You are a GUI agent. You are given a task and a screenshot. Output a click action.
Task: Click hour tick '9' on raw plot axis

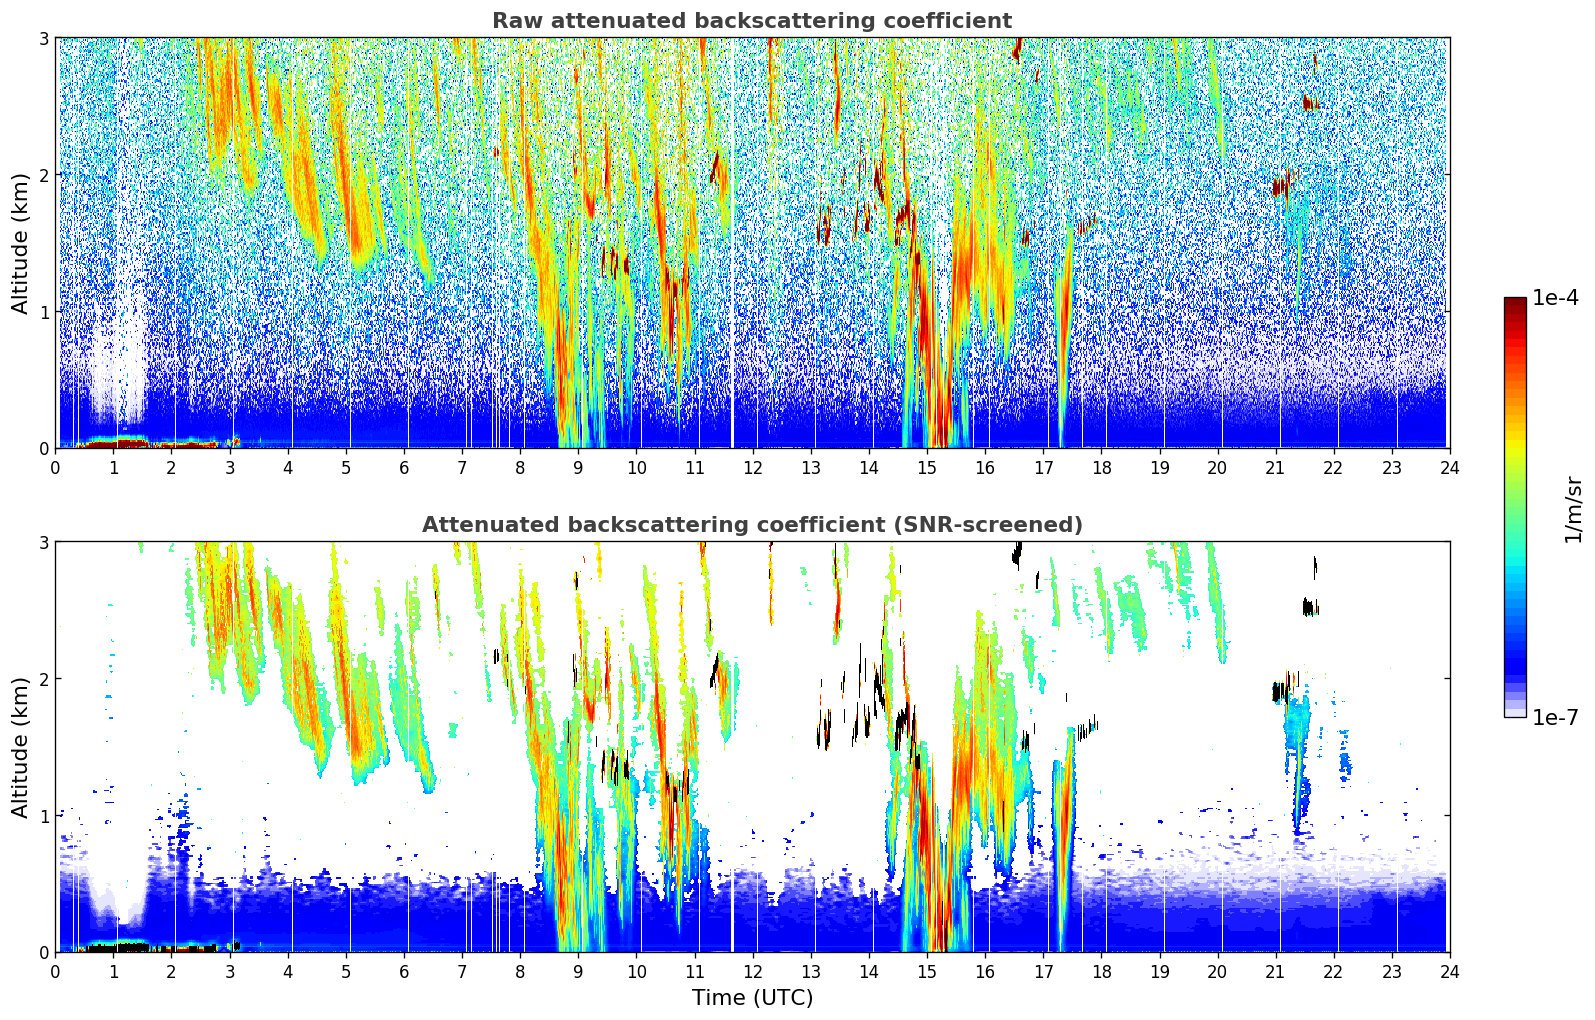click(x=578, y=467)
